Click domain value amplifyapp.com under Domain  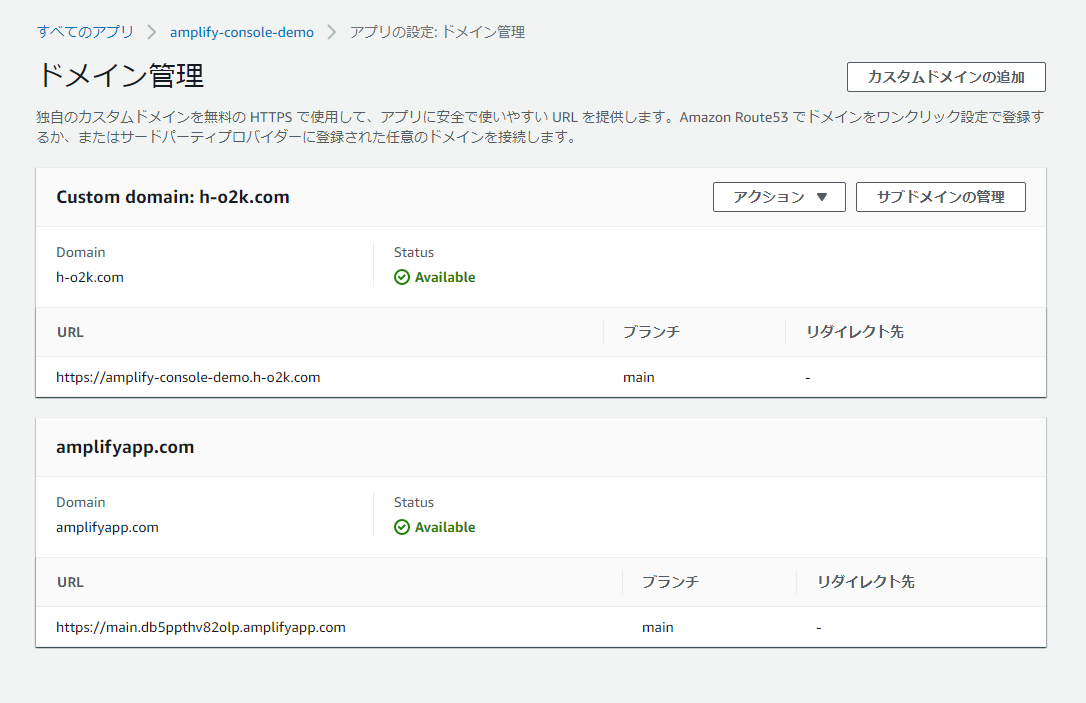[x=107, y=527]
